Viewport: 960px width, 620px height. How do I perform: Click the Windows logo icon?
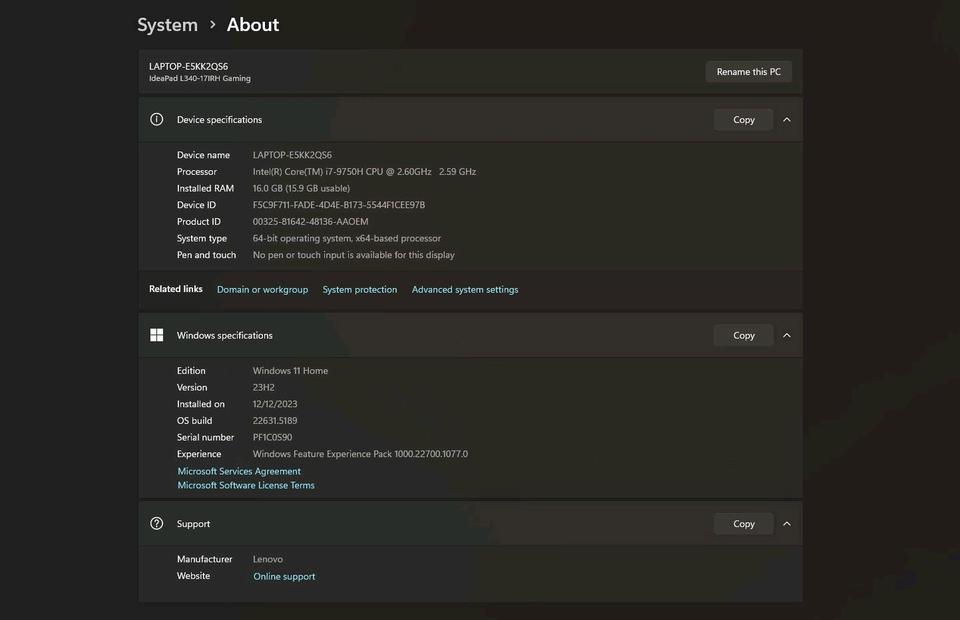tap(157, 335)
